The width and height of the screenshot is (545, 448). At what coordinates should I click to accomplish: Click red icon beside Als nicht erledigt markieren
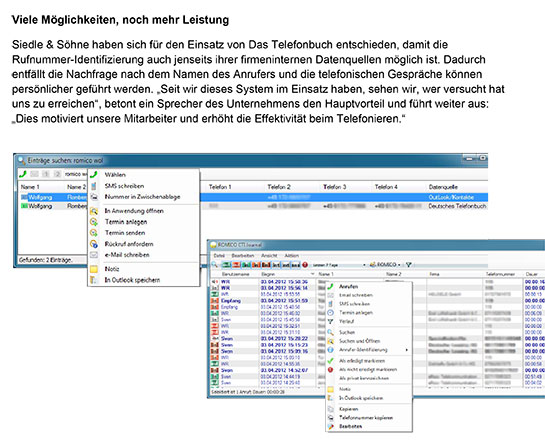pyautogui.click(x=330, y=369)
